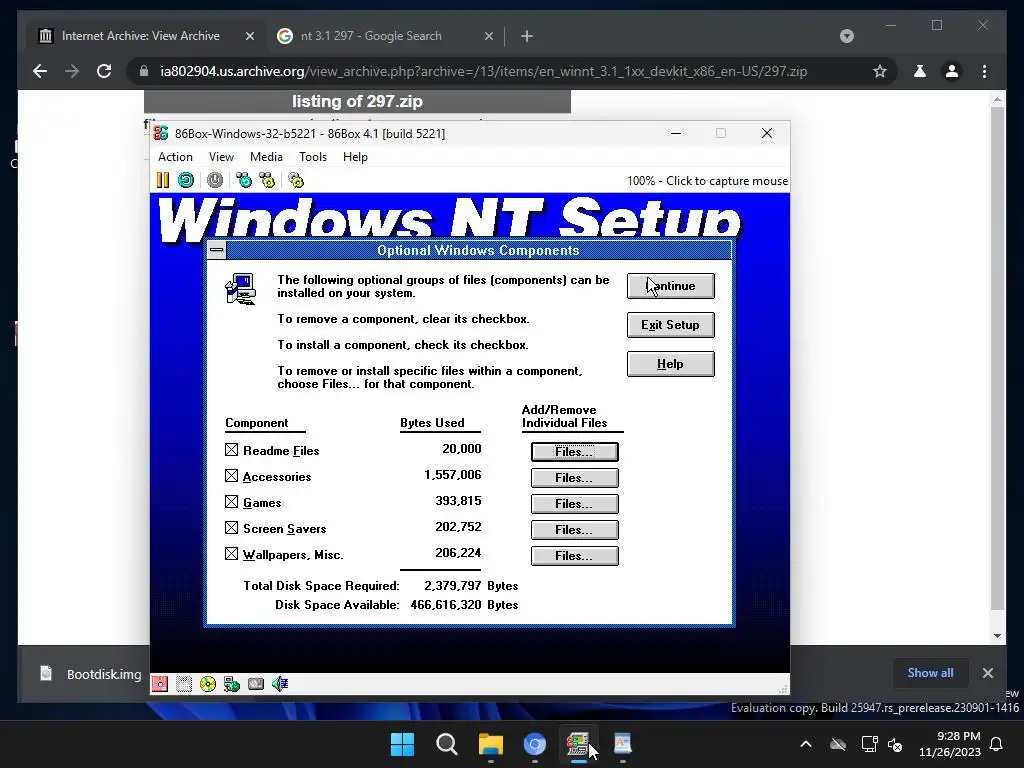1024x768 pixels.
Task: Uncheck the Games component
Action: tap(231, 502)
